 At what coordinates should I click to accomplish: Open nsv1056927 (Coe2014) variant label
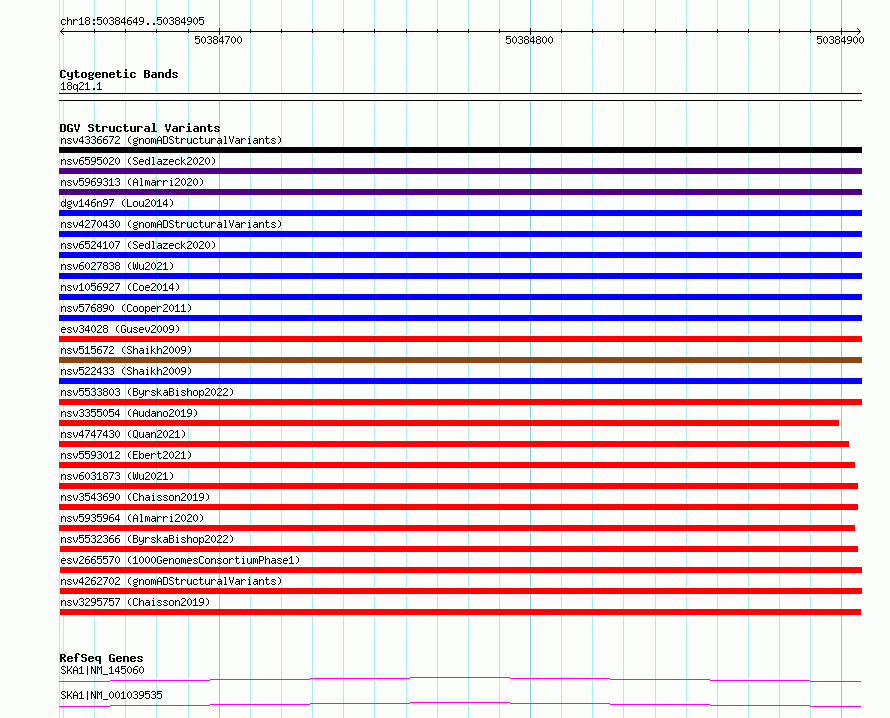coord(120,287)
